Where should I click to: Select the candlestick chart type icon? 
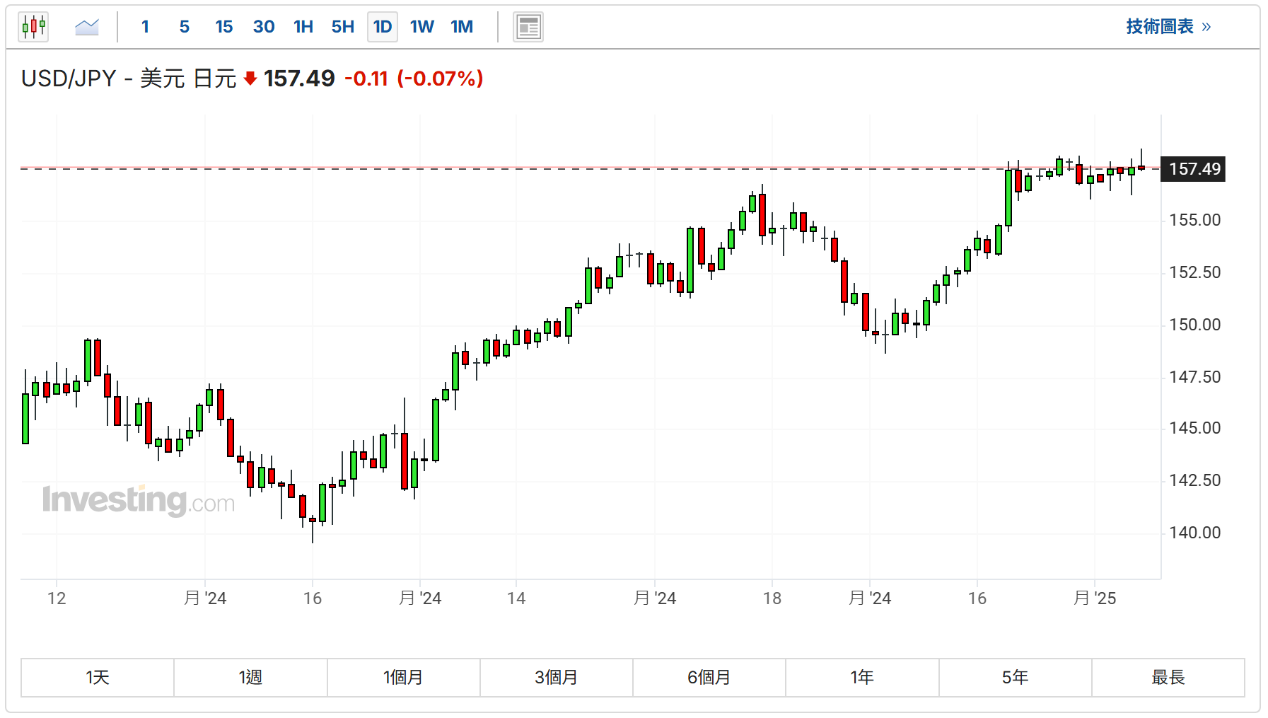(34, 27)
